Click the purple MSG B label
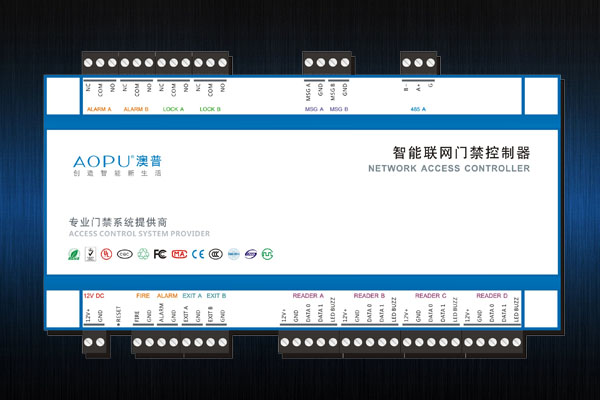Image resolution: width=600 pixels, height=400 pixels. pos(339,109)
